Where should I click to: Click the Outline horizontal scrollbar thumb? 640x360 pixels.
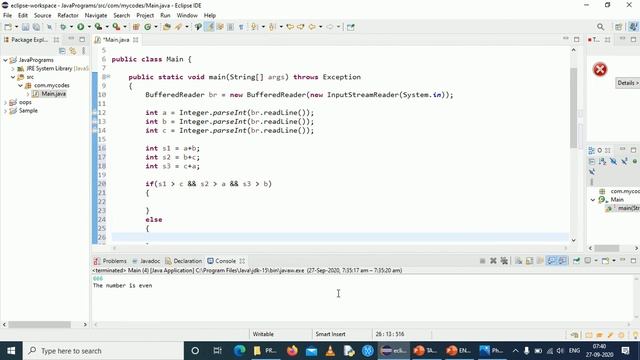tap(607, 248)
